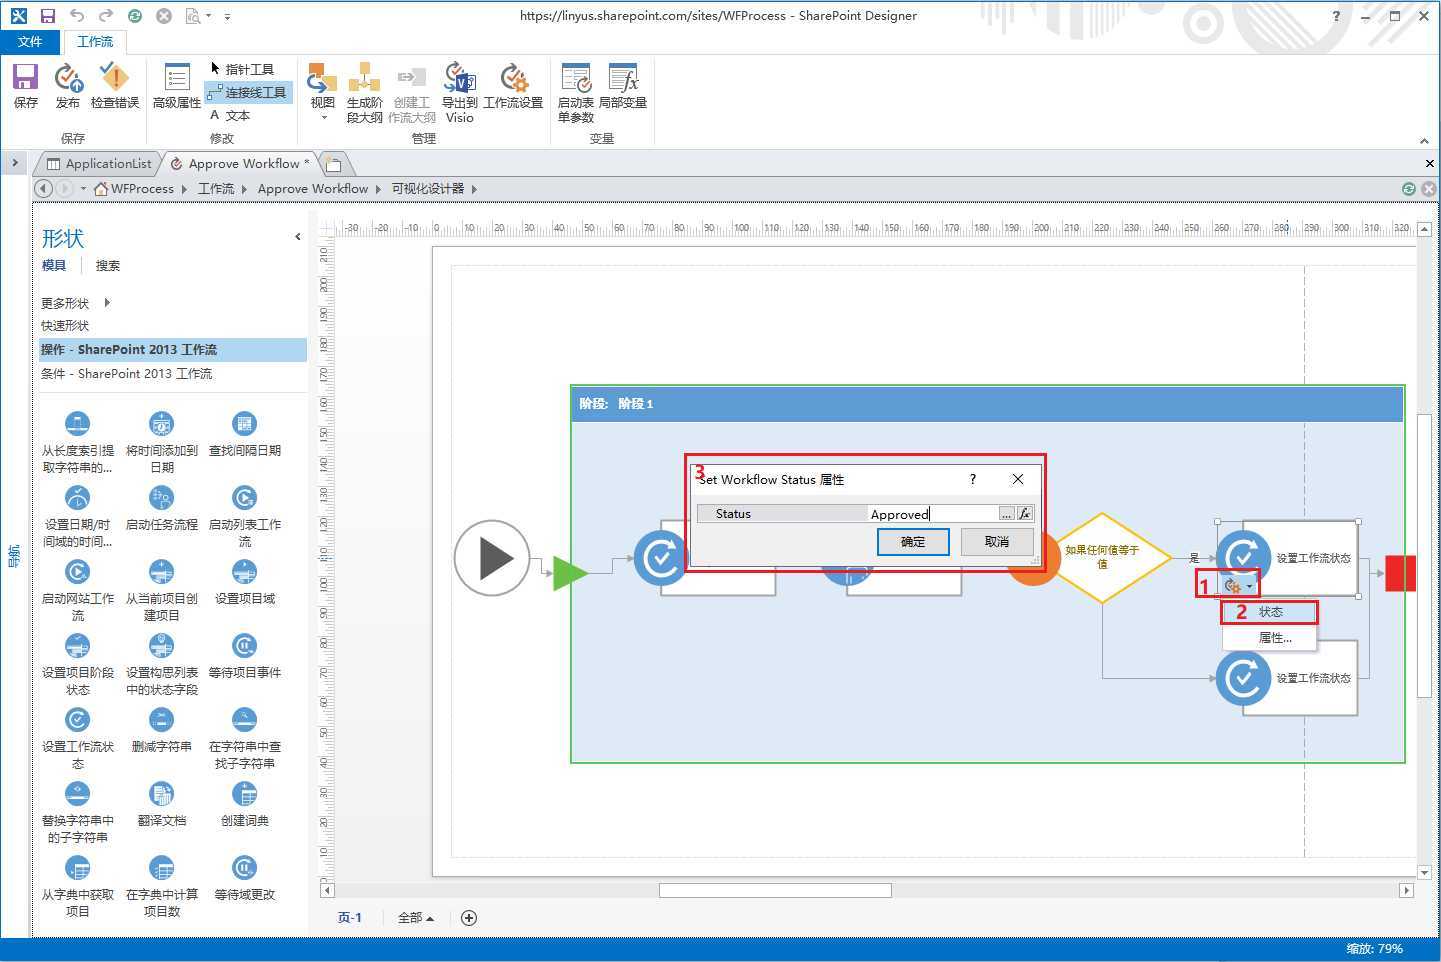The width and height of the screenshot is (1441, 962).
Task: Select the 文本 text tool
Action: tap(229, 115)
